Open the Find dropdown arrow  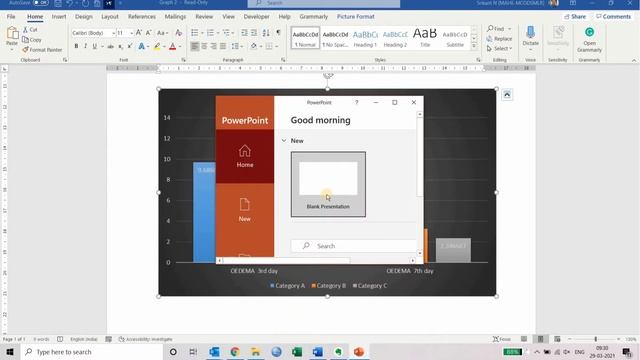(509, 29)
